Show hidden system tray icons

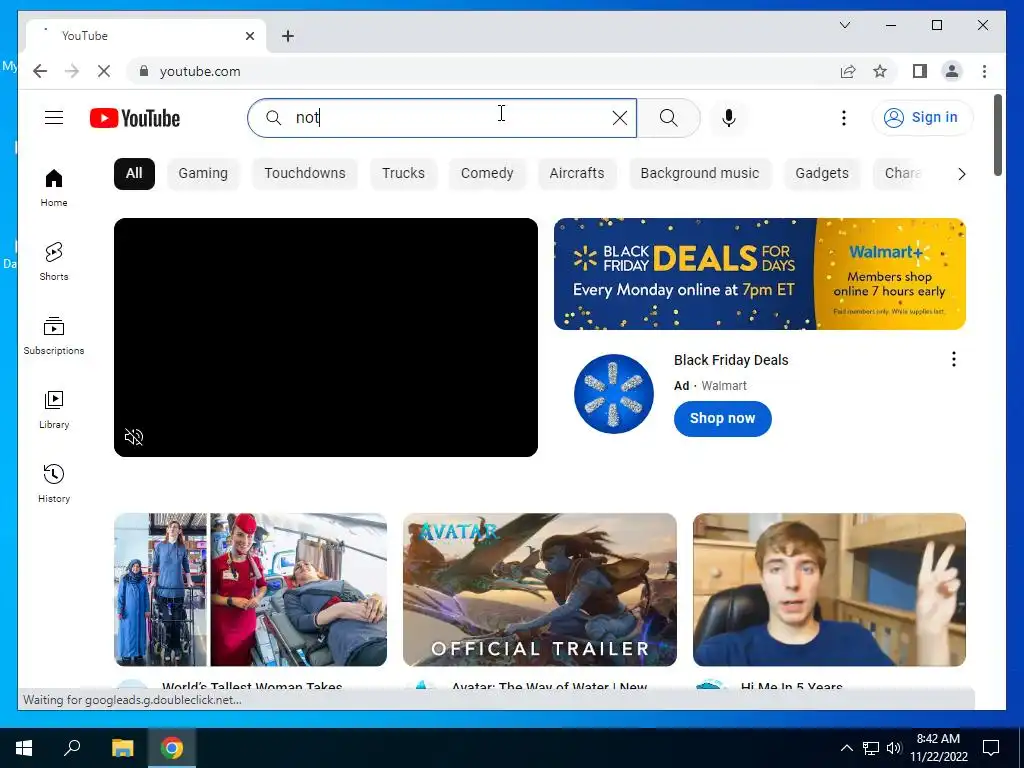(846, 748)
